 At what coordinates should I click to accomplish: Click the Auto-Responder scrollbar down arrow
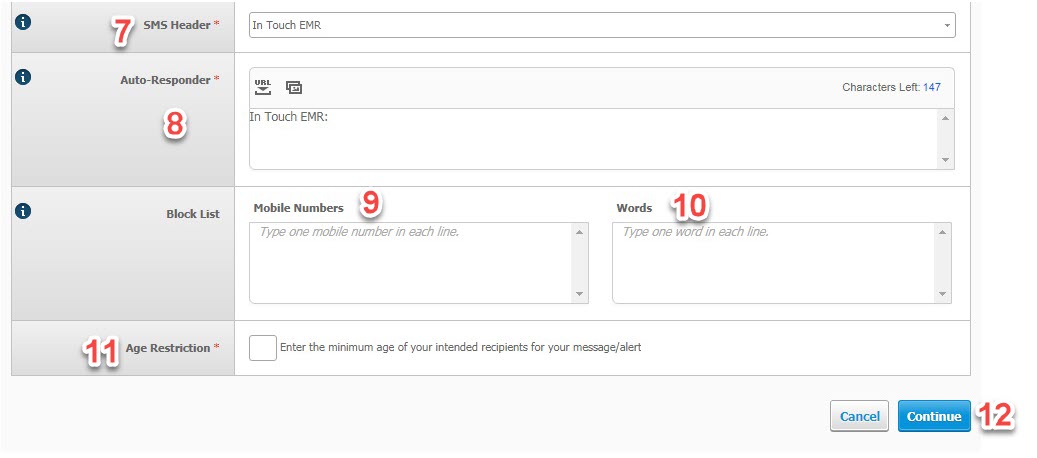click(x=945, y=160)
